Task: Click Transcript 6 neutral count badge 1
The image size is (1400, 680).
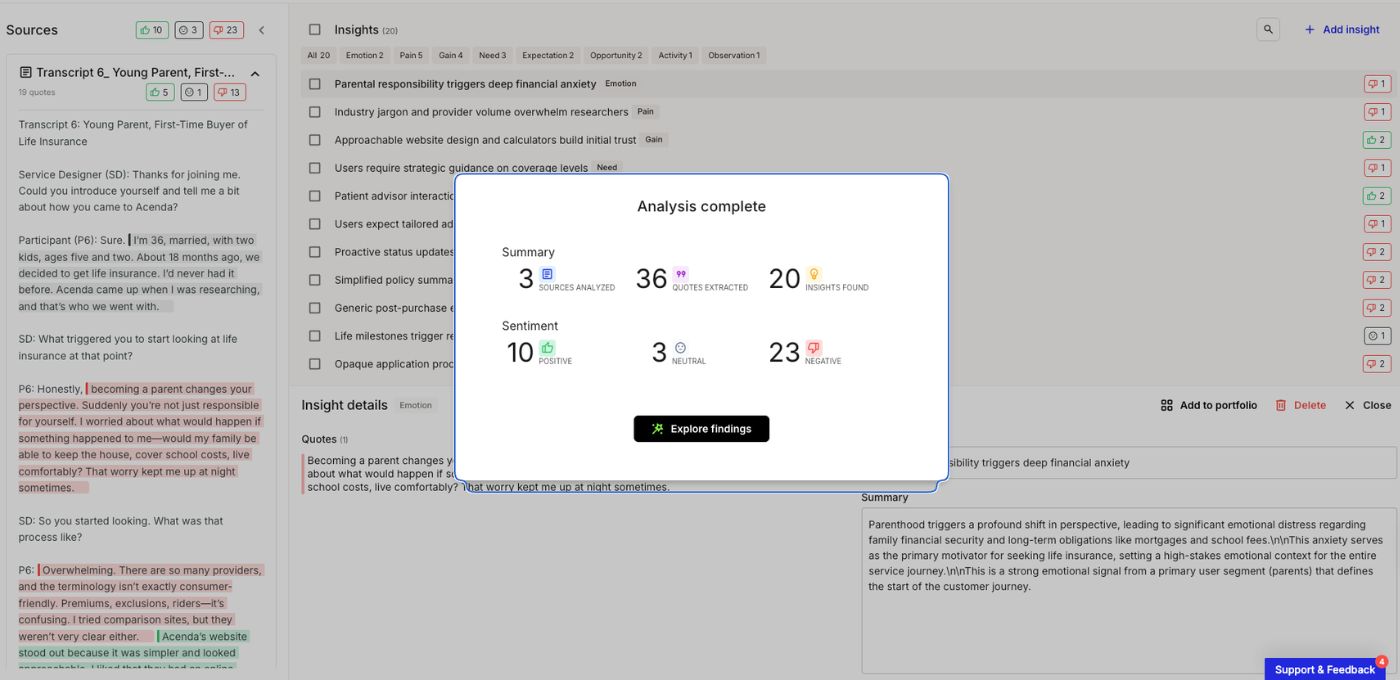Action: 194,92
